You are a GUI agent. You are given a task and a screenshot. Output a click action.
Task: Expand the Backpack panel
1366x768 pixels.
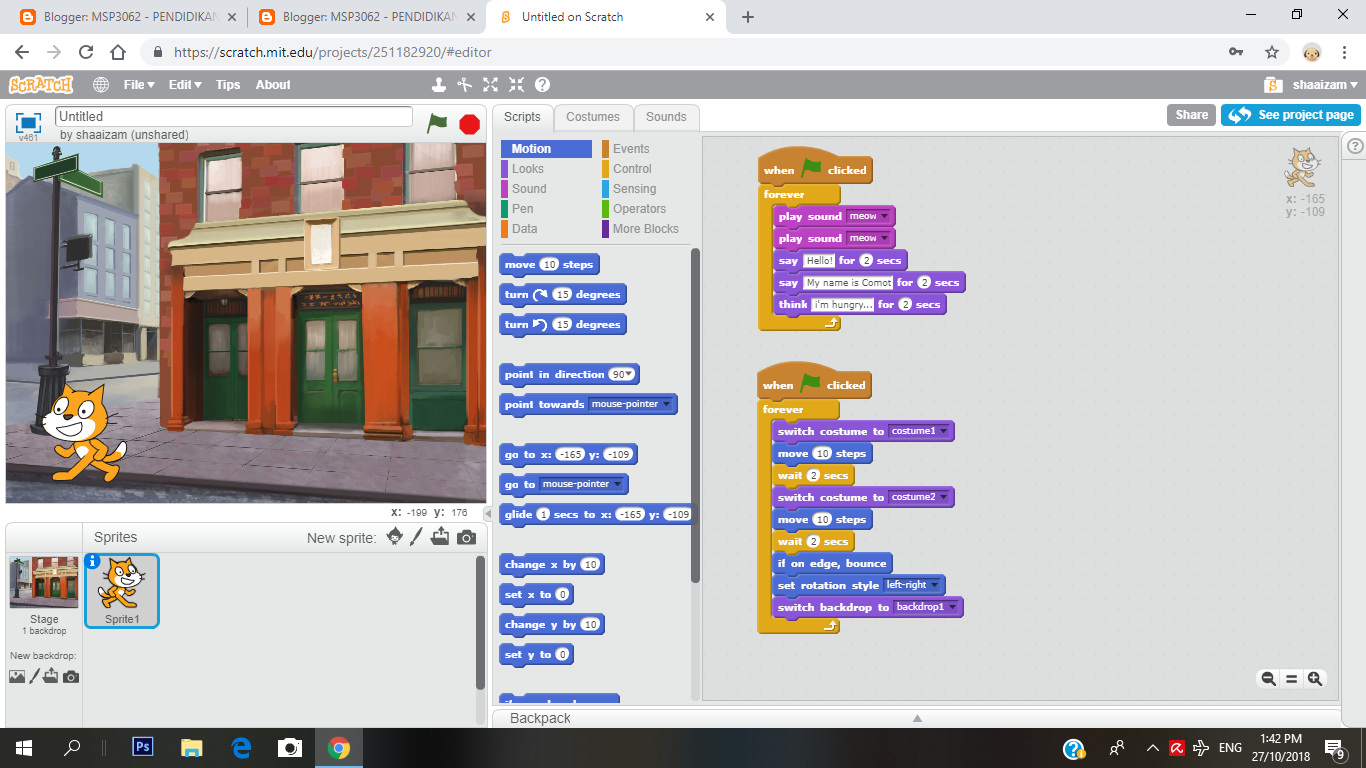[x=916, y=718]
